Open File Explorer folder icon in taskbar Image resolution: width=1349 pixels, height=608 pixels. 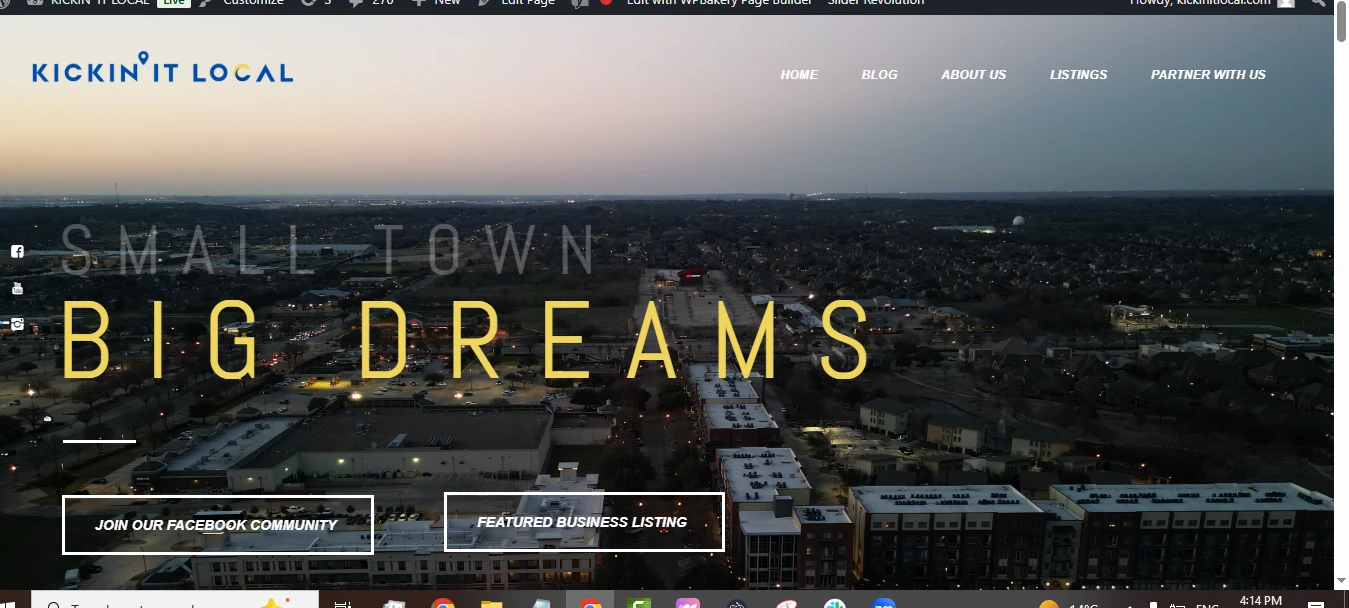491,603
